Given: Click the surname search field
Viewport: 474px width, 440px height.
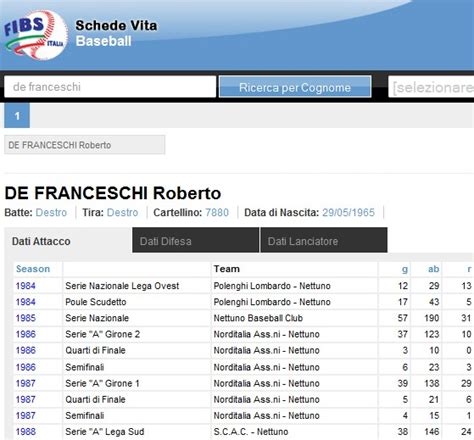Looking at the screenshot, I should (x=110, y=87).
